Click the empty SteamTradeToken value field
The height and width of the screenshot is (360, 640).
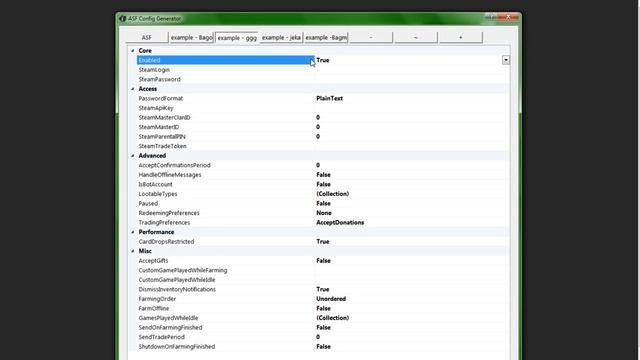[x=412, y=146]
